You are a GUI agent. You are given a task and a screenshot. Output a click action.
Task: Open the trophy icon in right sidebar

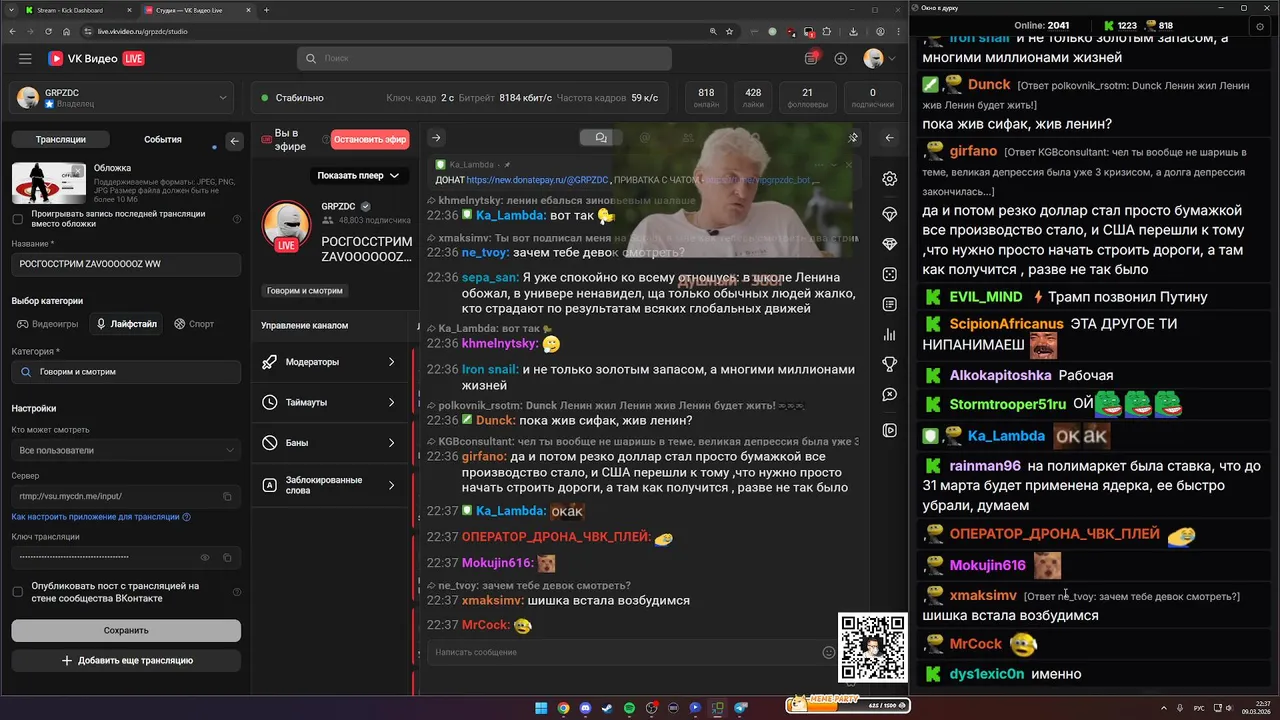(890, 364)
